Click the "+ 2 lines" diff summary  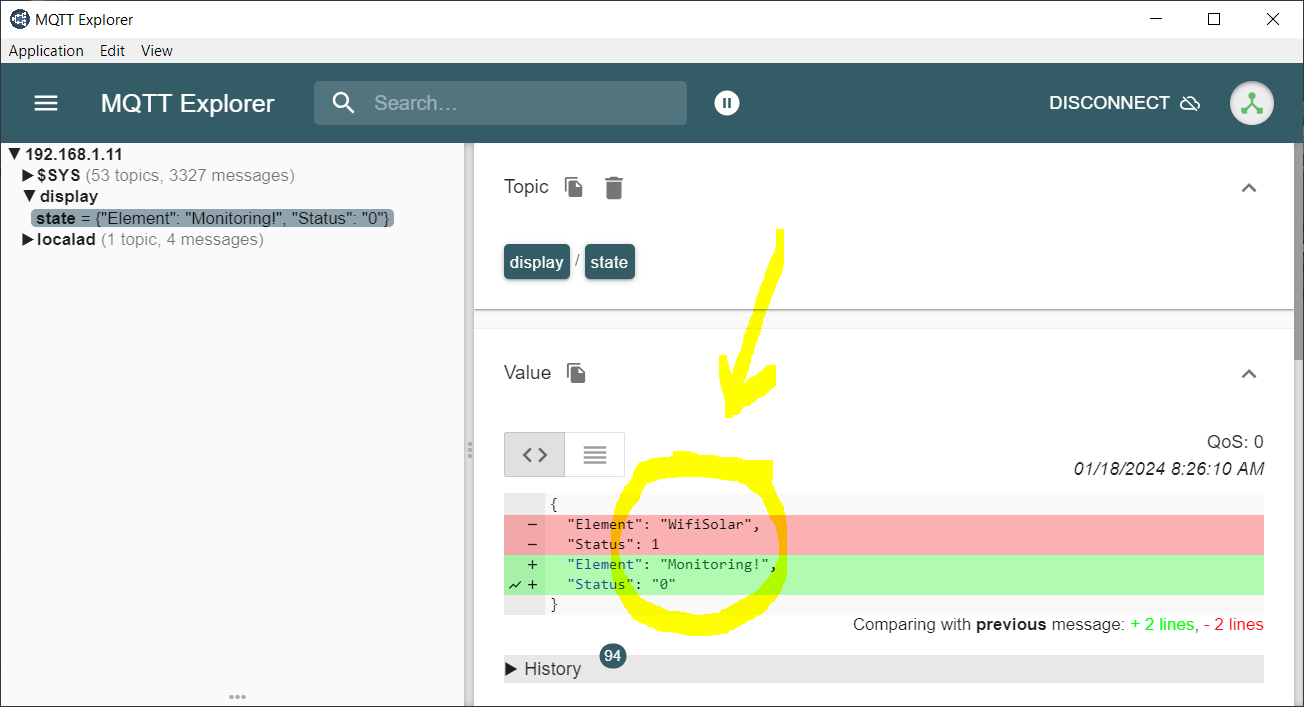click(x=1162, y=624)
